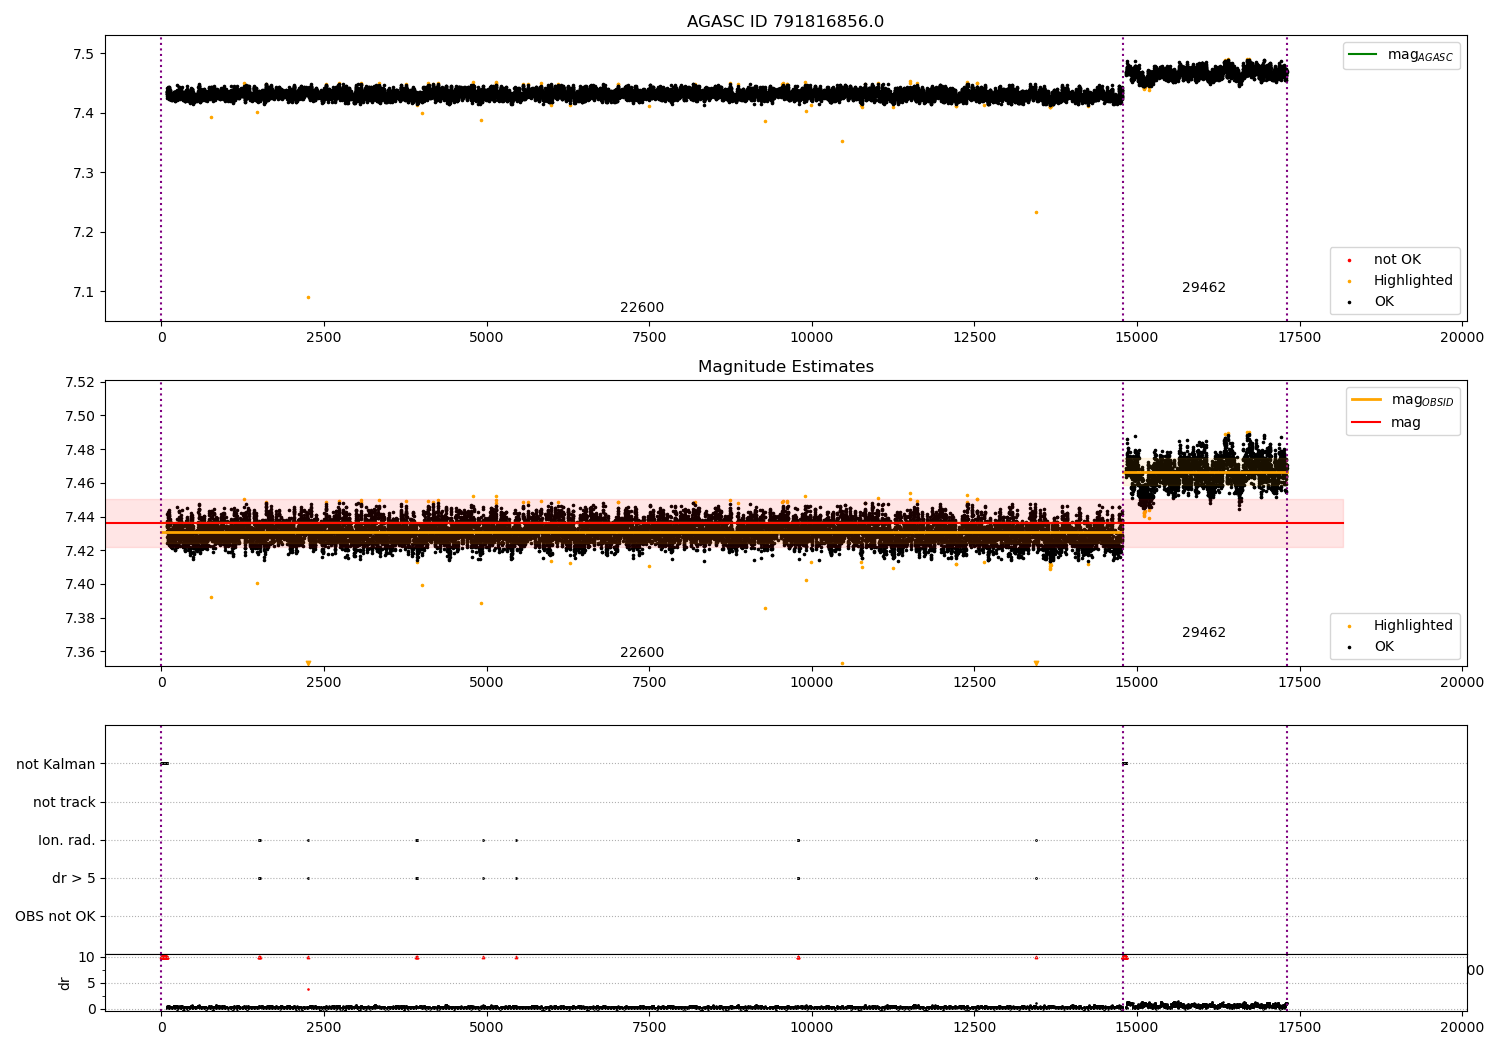
Task: Click the 7.48 tick on the middle plot
Action: (x=79, y=451)
